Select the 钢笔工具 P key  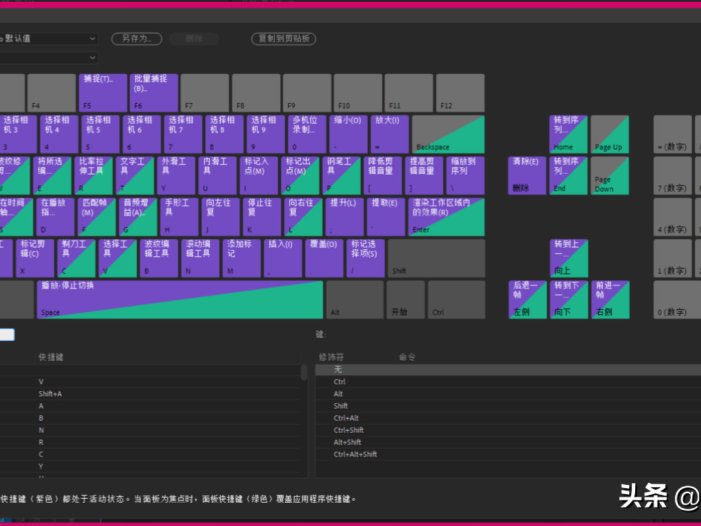pyautogui.click(x=344, y=174)
